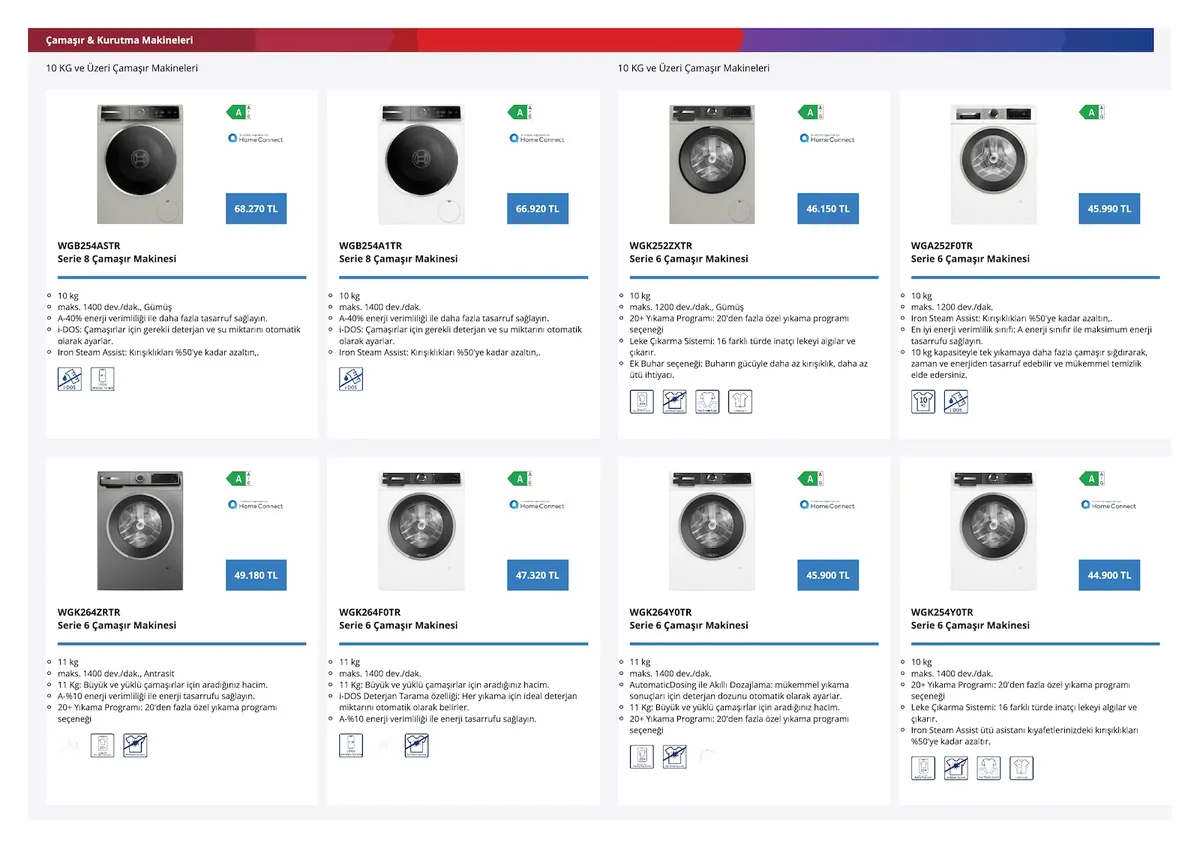Click Home Connect logo on WGK254Y0TR card
The height and width of the screenshot is (848, 1200).
tap(1109, 505)
